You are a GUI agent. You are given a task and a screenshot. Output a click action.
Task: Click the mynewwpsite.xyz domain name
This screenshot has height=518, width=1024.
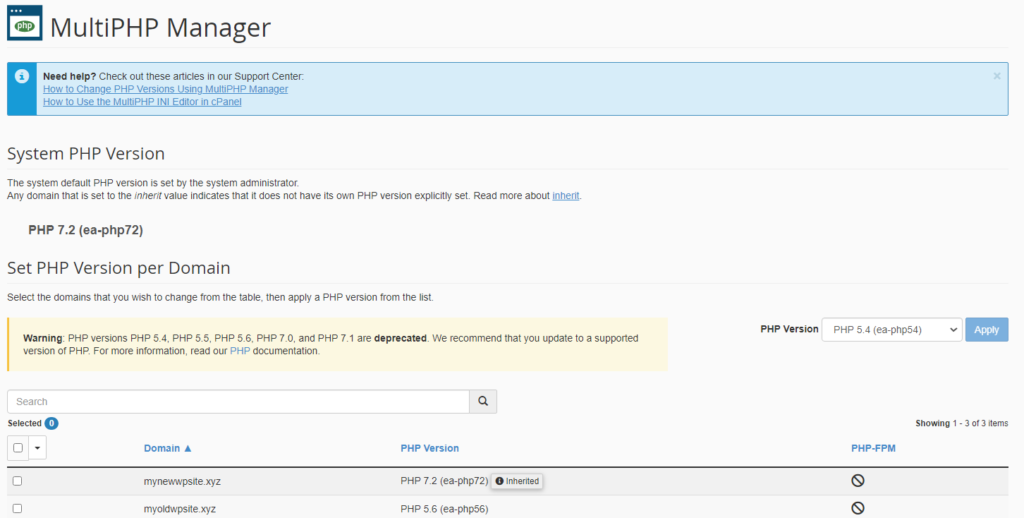click(182, 481)
